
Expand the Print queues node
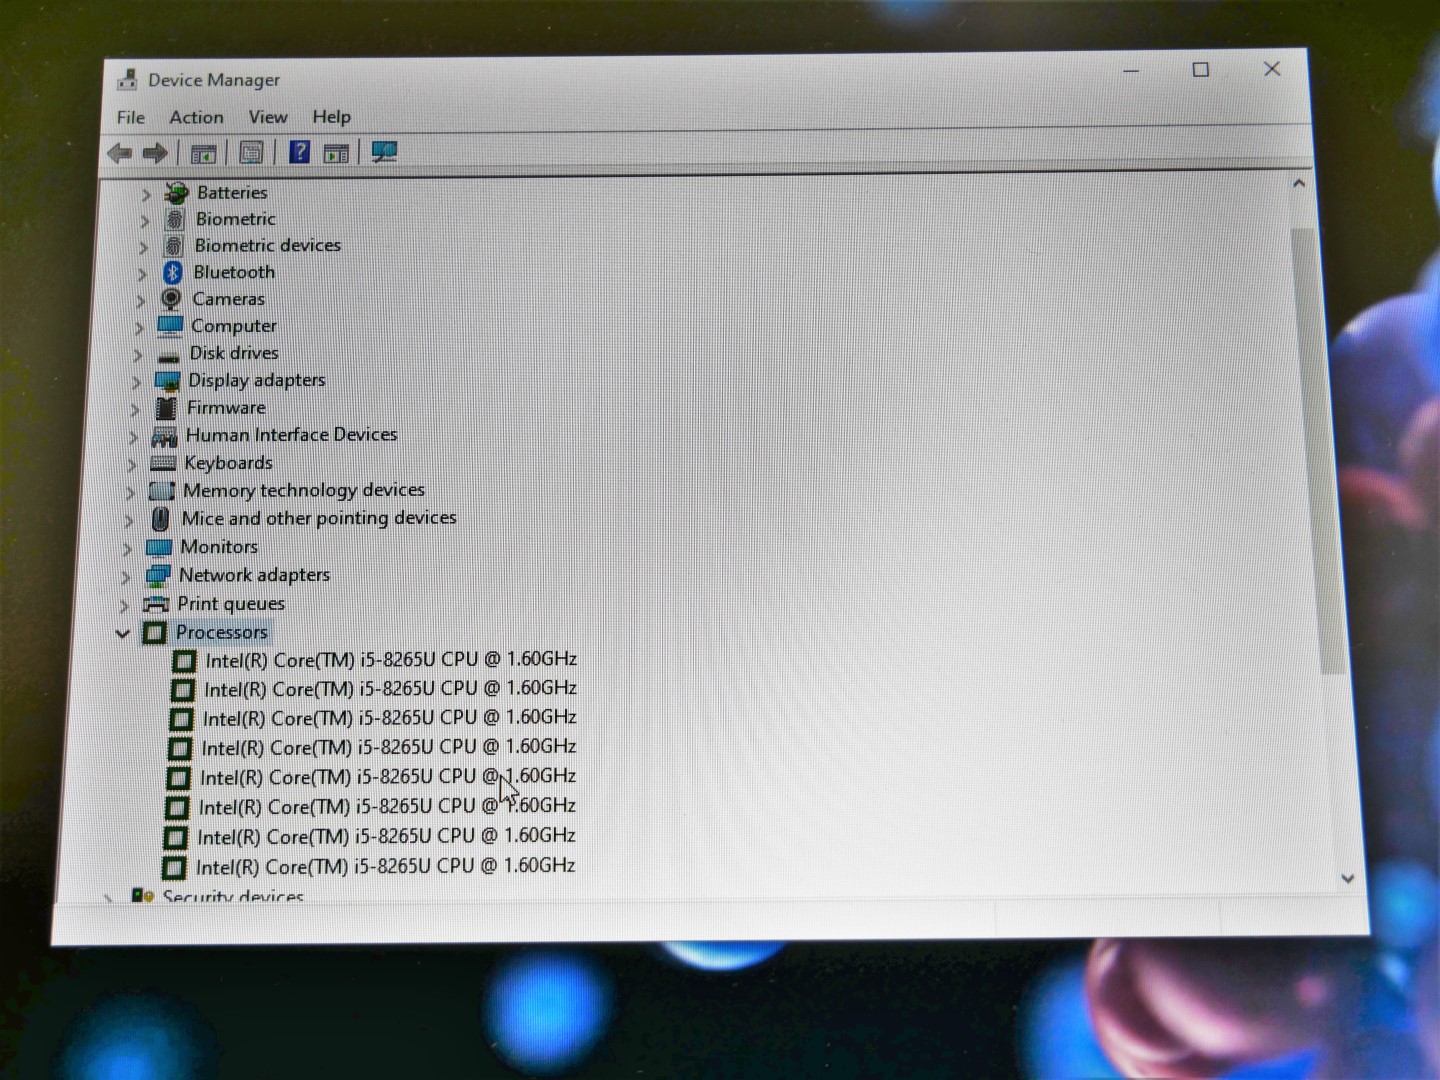pyautogui.click(x=124, y=606)
